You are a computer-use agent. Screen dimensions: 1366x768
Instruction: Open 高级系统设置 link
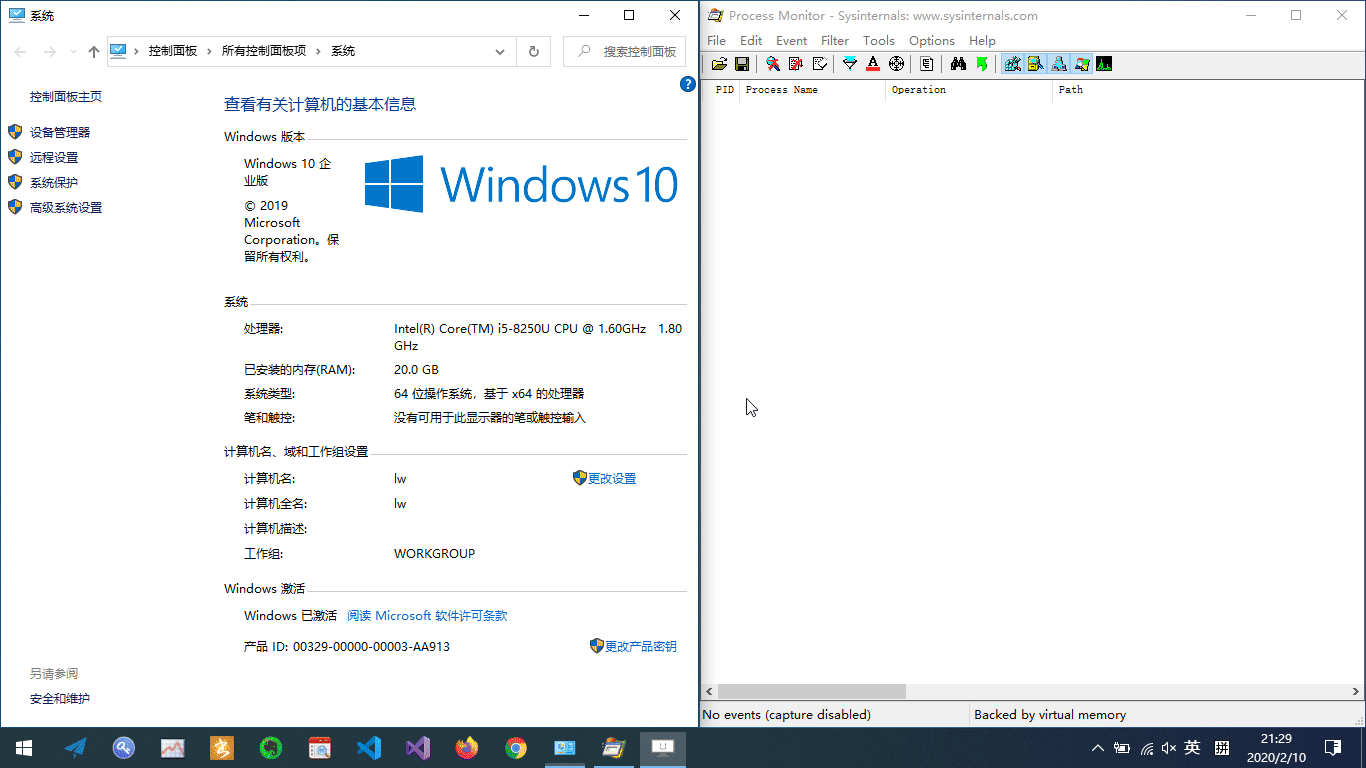66,207
